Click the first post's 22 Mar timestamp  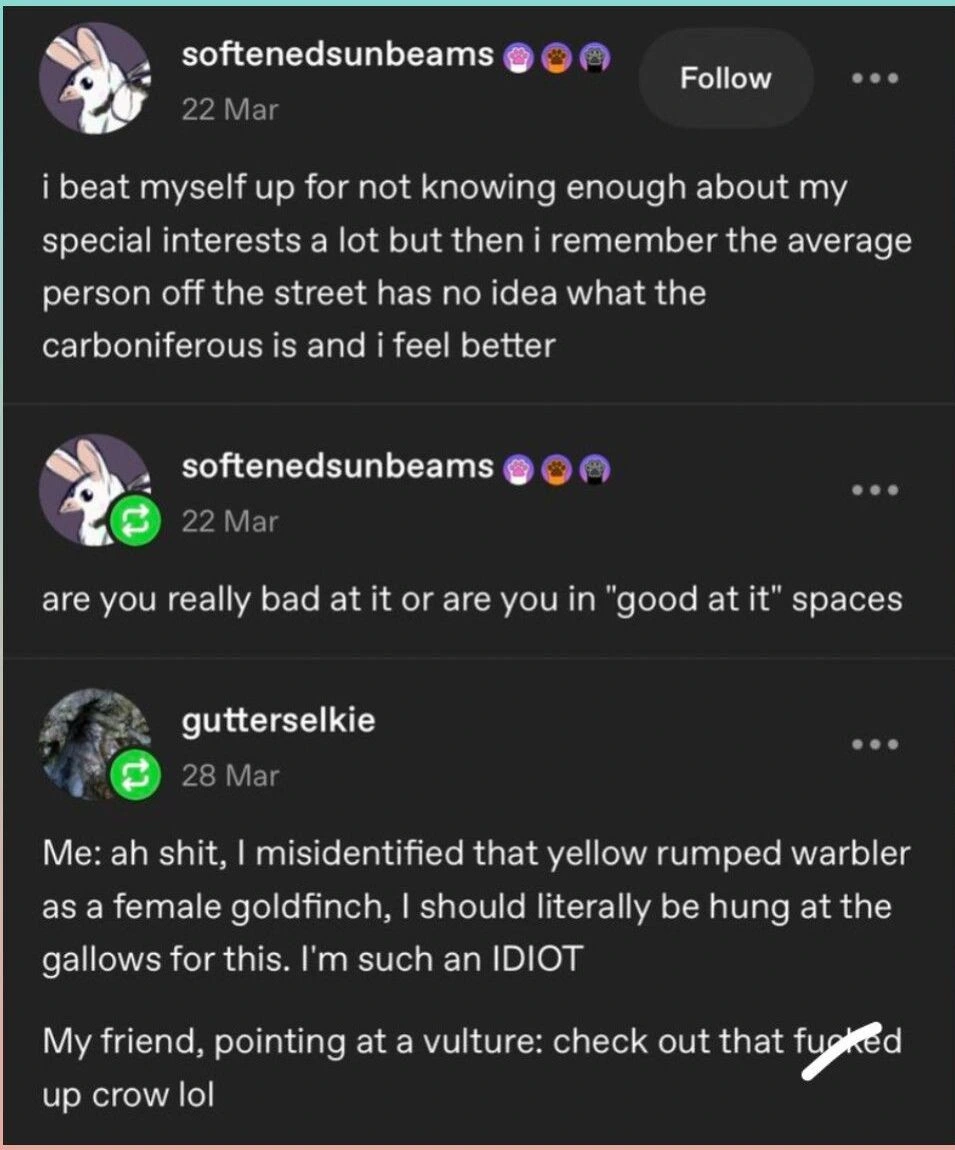pyautogui.click(x=230, y=109)
